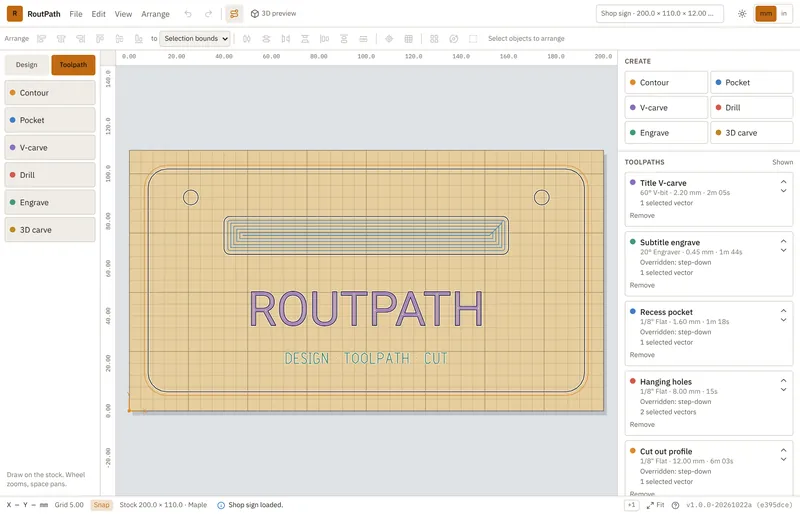Move Cut out profile toolpath down
This screenshot has height=514, width=800.
point(783,459)
